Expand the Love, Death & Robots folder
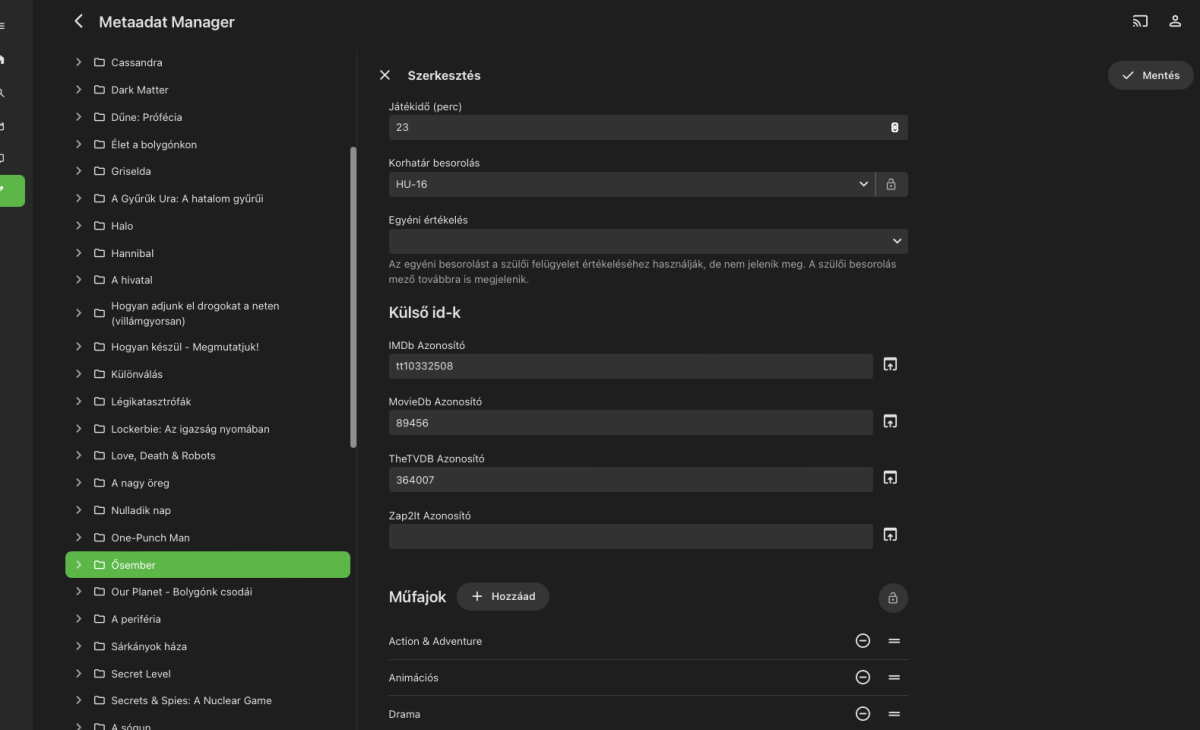Image resolution: width=1200 pixels, height=730 pixels. point(78,456)
